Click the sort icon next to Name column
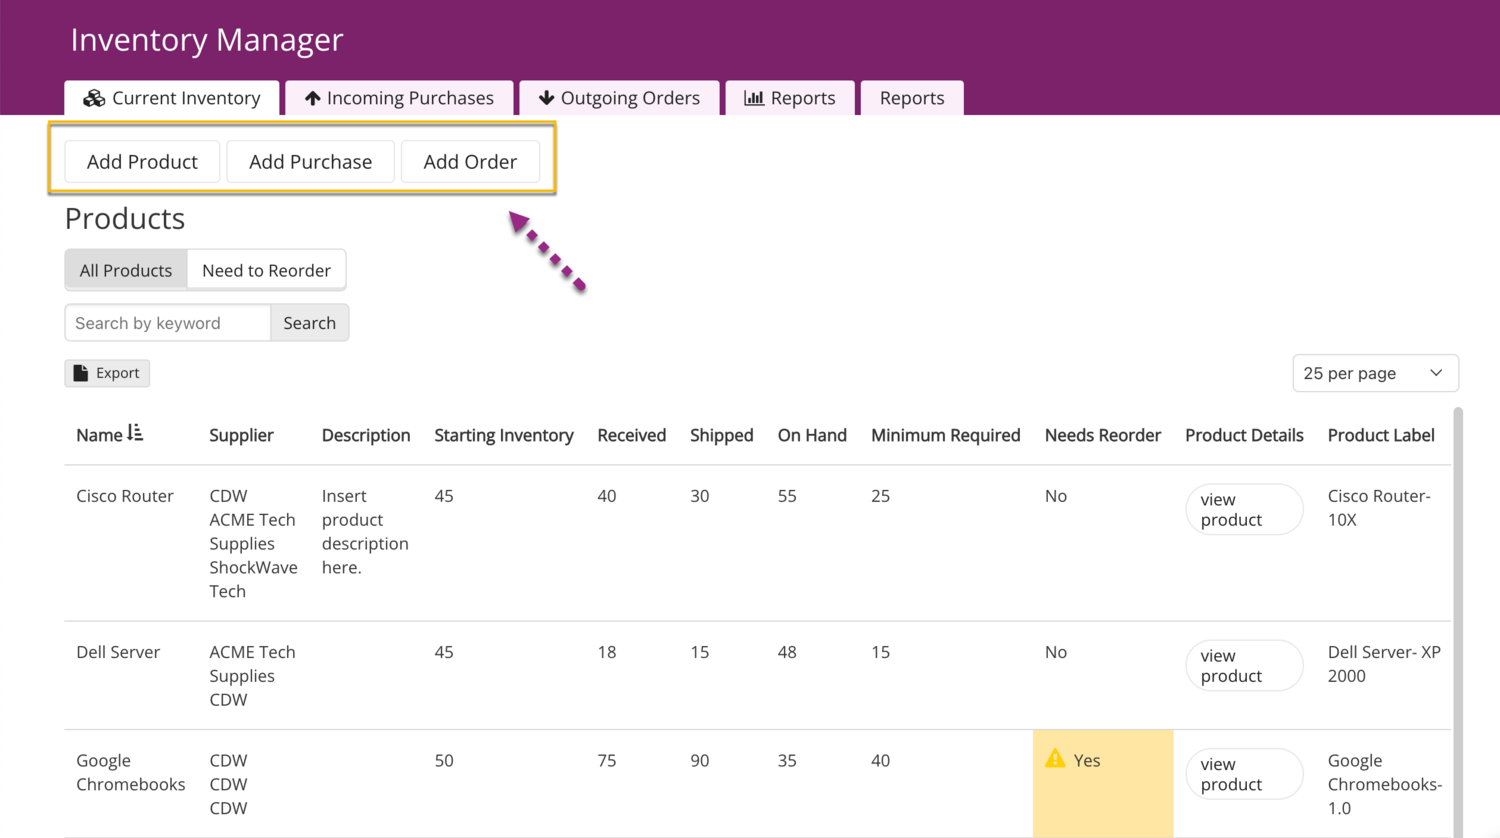Screen dimensions: 1500x838 (135, 433)
